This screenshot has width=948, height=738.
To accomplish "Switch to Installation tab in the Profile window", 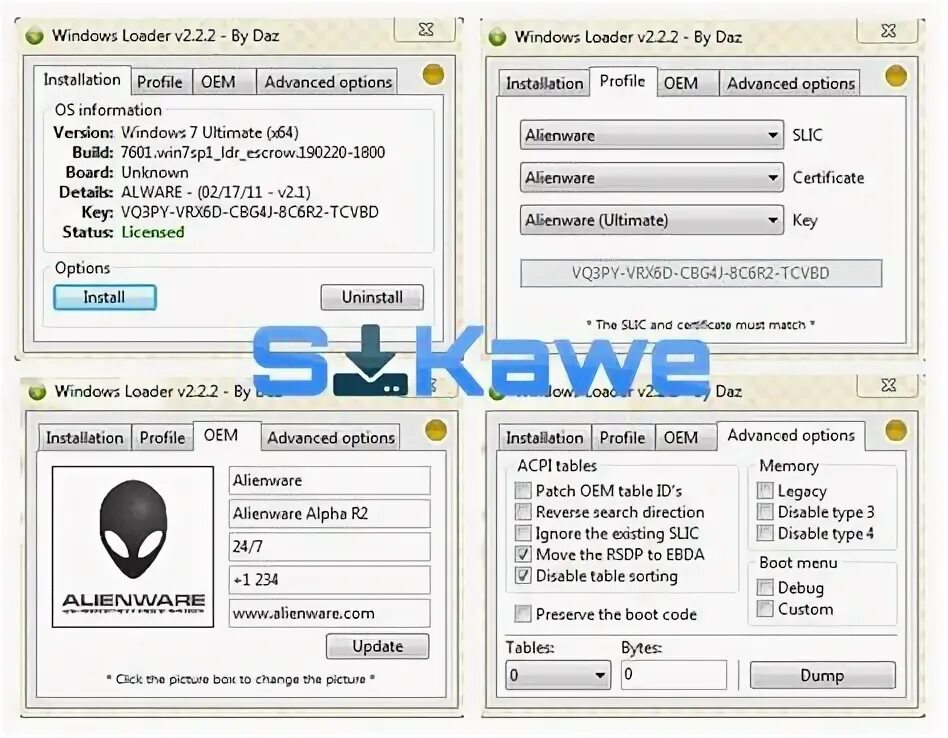I will pyautogui.click(x=544, y=83).
